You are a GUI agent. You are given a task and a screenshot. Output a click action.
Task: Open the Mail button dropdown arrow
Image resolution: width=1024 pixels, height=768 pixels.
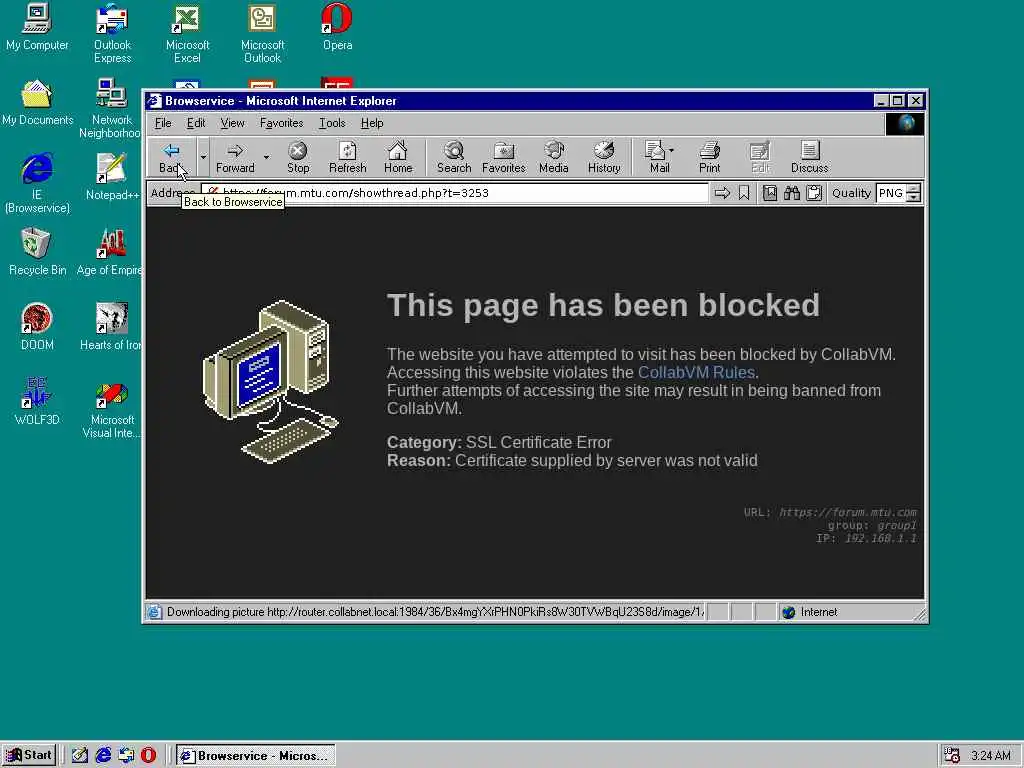[x=671, y=151]
